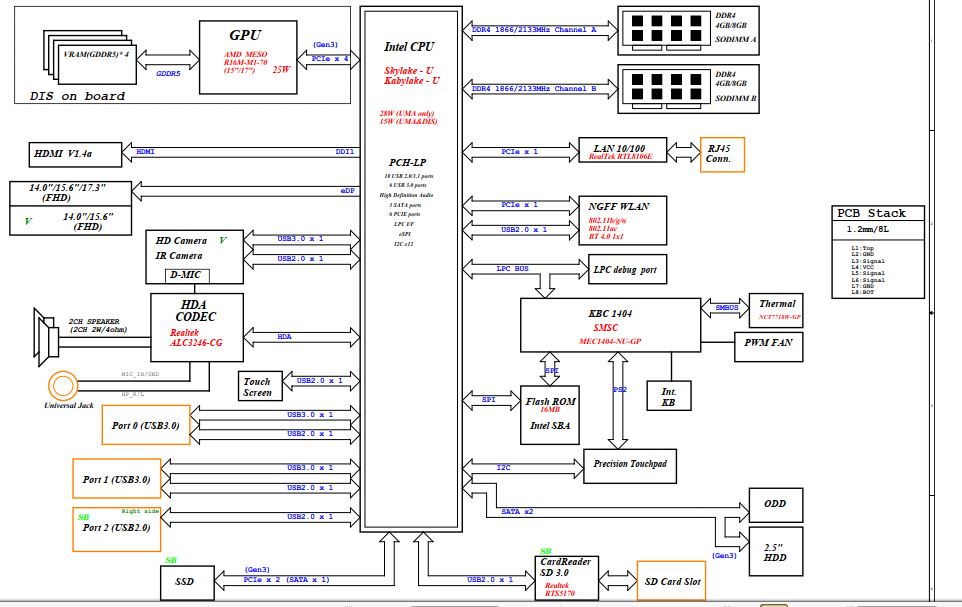Select the 'HDA' bus arrow label
This screenshot has height=607, width=962.
click(284, 336)
